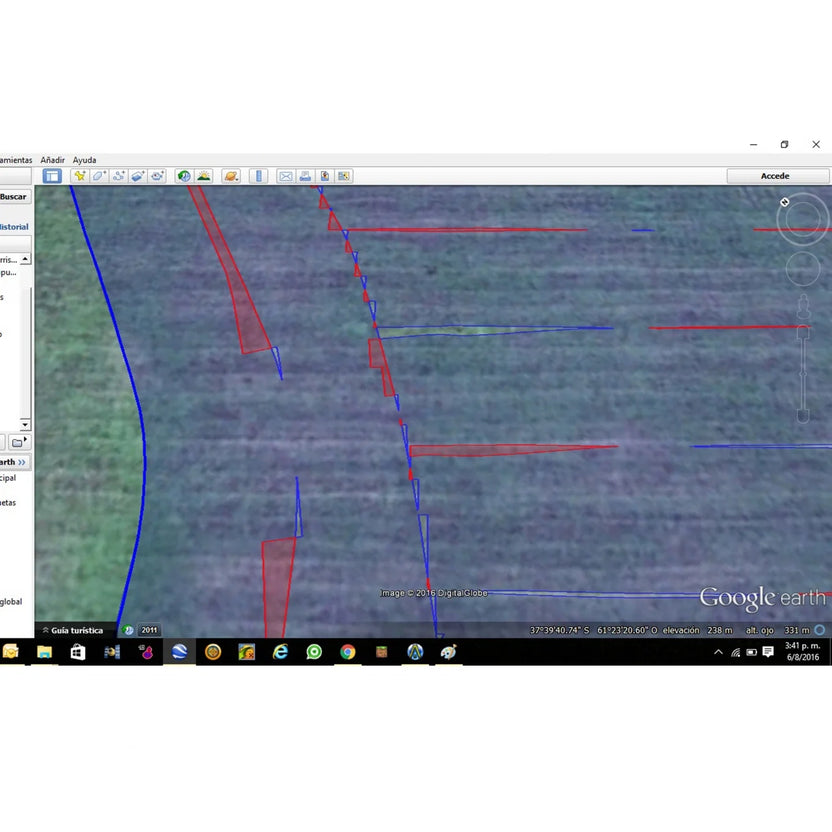The width and height of the screenshot is (832, 832).
Task: Zoom in with slider top button
Action: click(x=803, y=333)
